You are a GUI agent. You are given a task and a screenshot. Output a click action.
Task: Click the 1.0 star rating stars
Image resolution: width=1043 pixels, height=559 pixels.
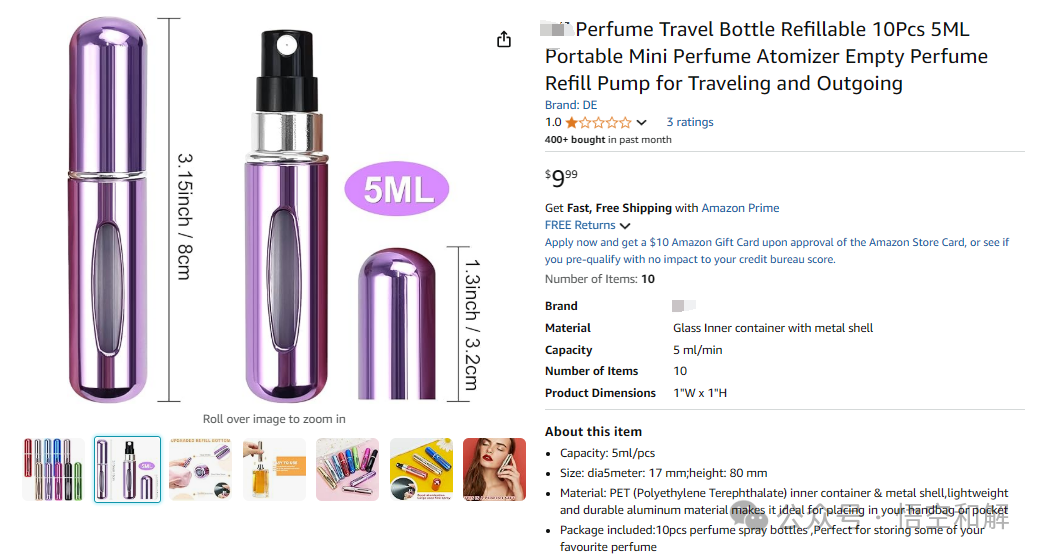[598, 122]
